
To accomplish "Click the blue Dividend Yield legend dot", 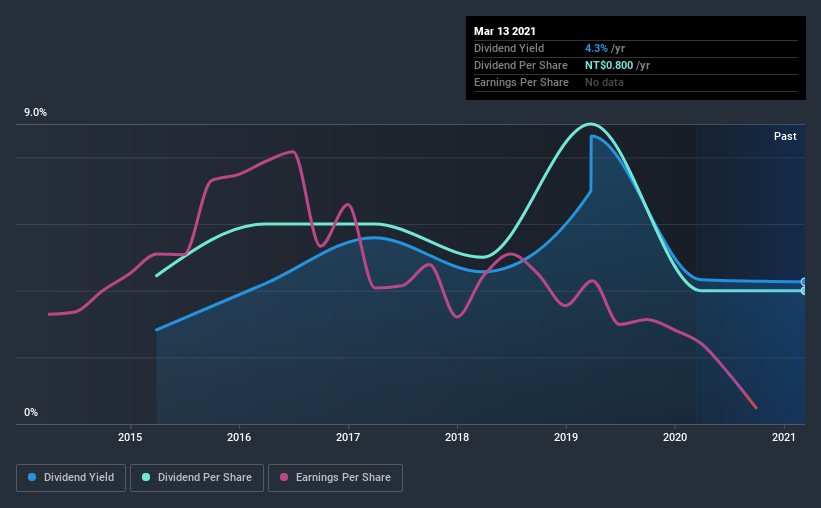I will (x=32, y=477).
